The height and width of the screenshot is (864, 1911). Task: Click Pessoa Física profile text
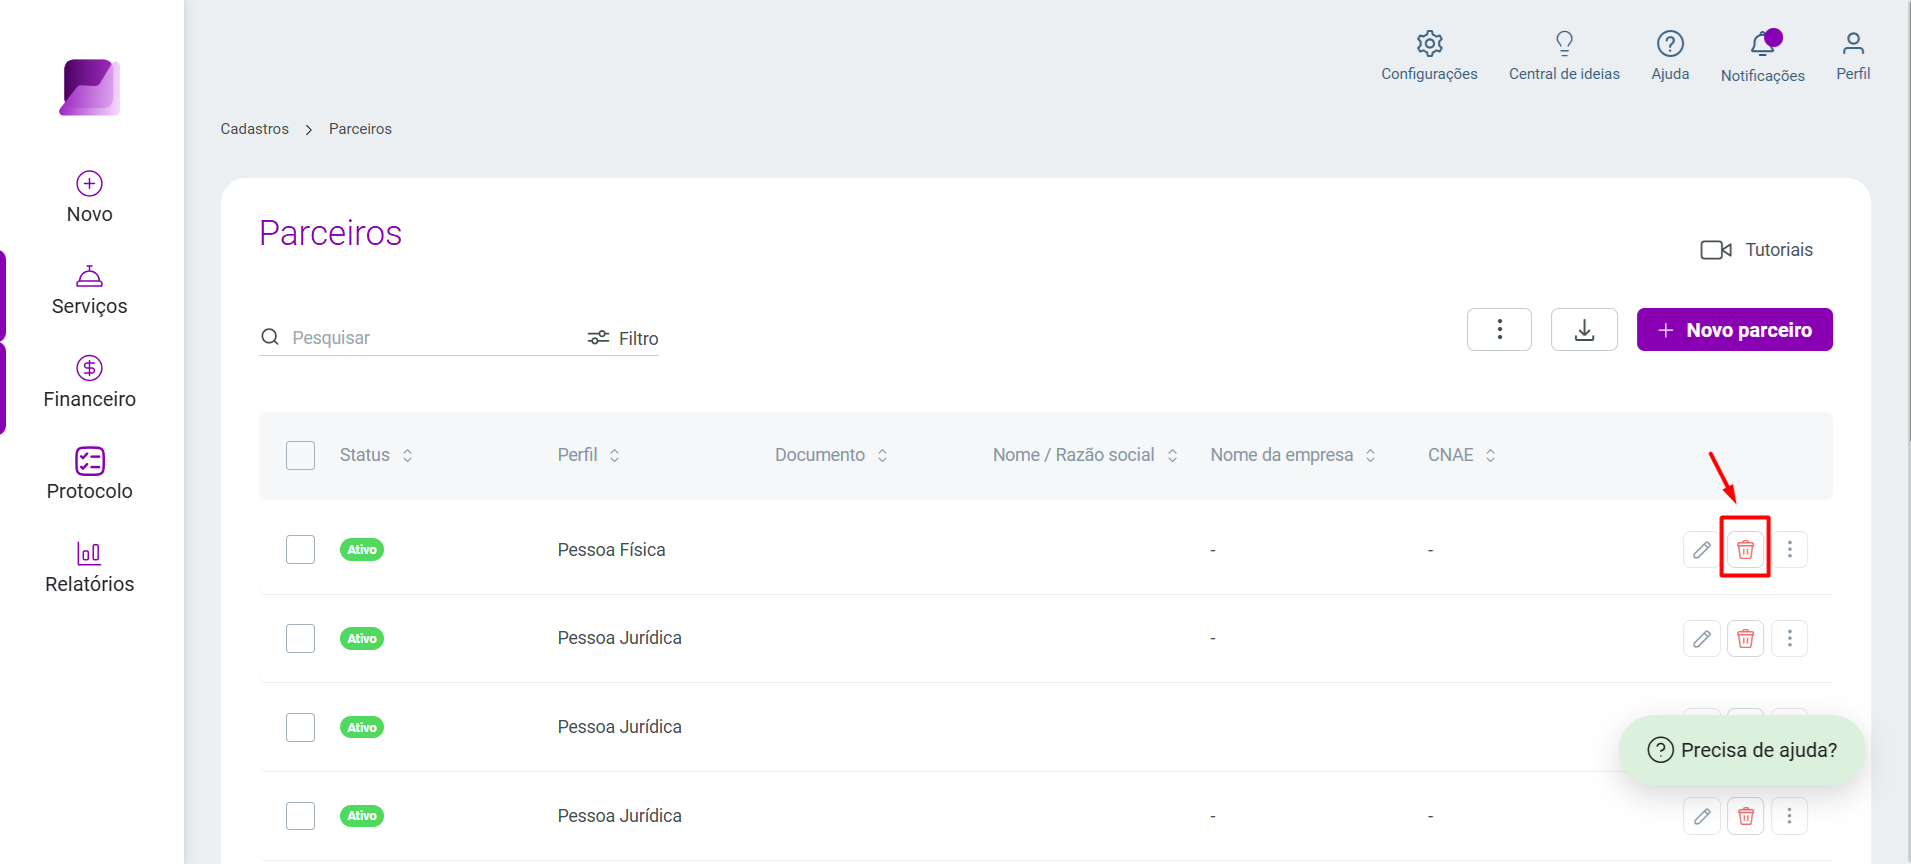[x=611, y=550]
